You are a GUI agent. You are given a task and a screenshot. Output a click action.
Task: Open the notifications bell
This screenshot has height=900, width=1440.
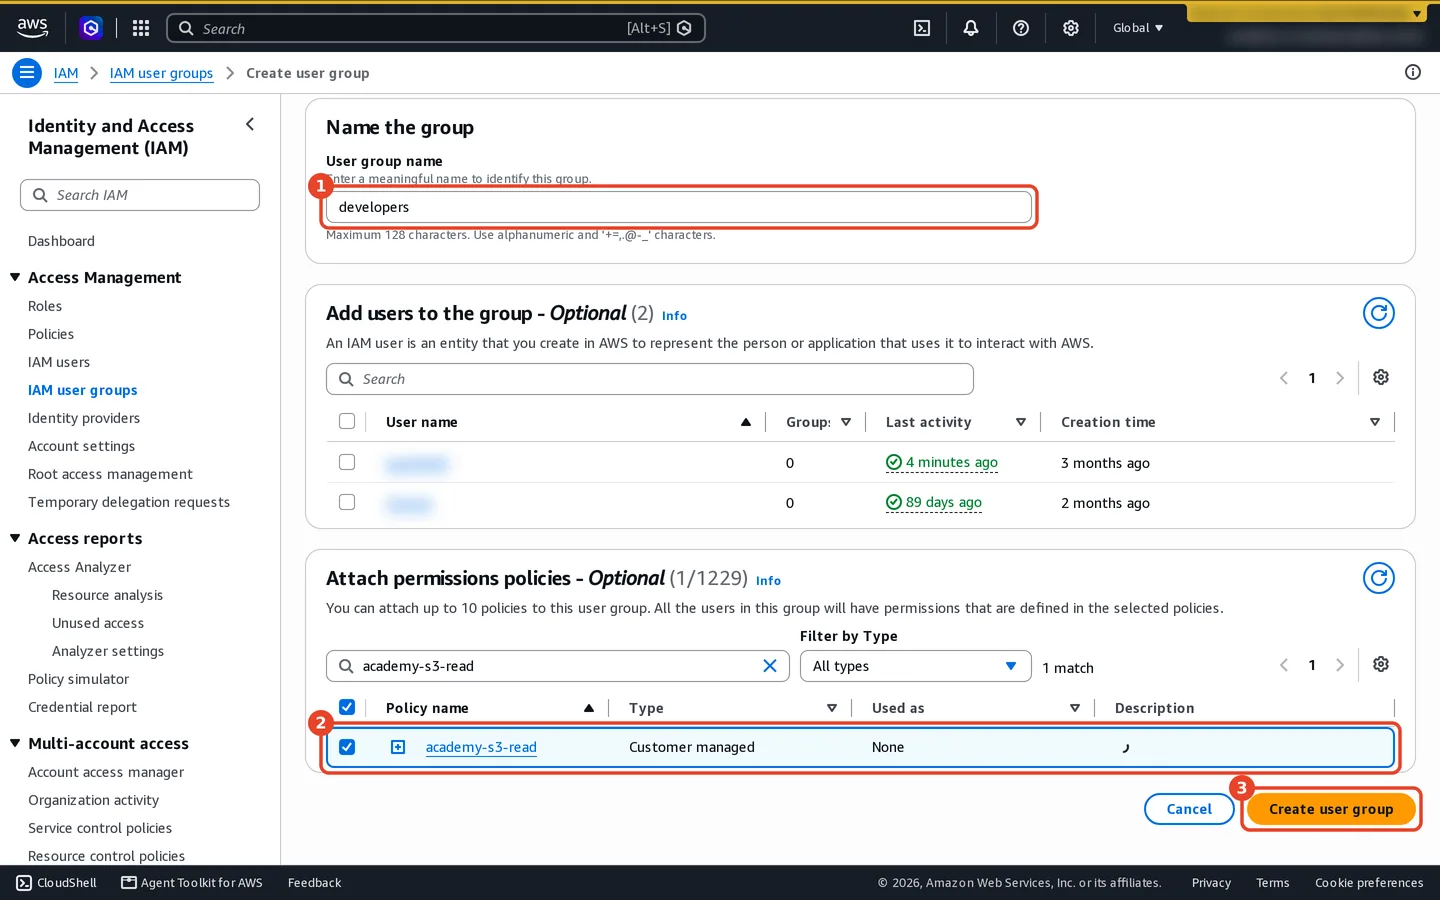coord(971,28)
